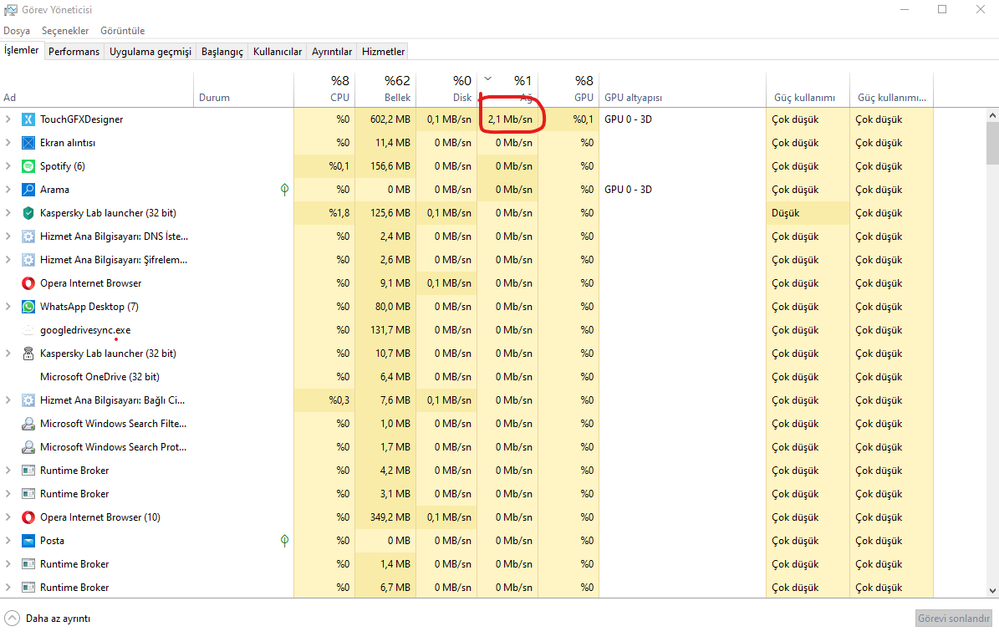Sort by the Disk column header
999x636 pixels.
447,89
